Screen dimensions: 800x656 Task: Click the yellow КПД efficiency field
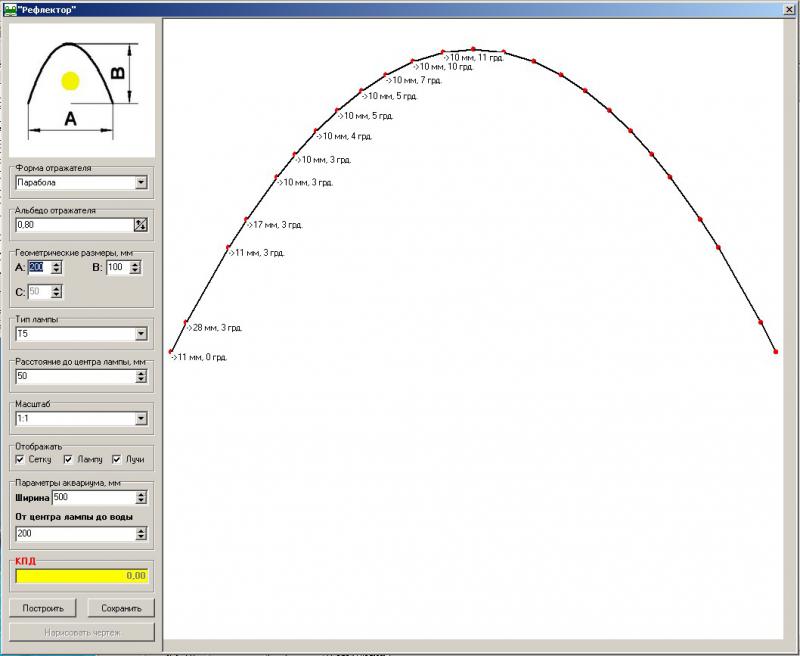pos(82,575)
